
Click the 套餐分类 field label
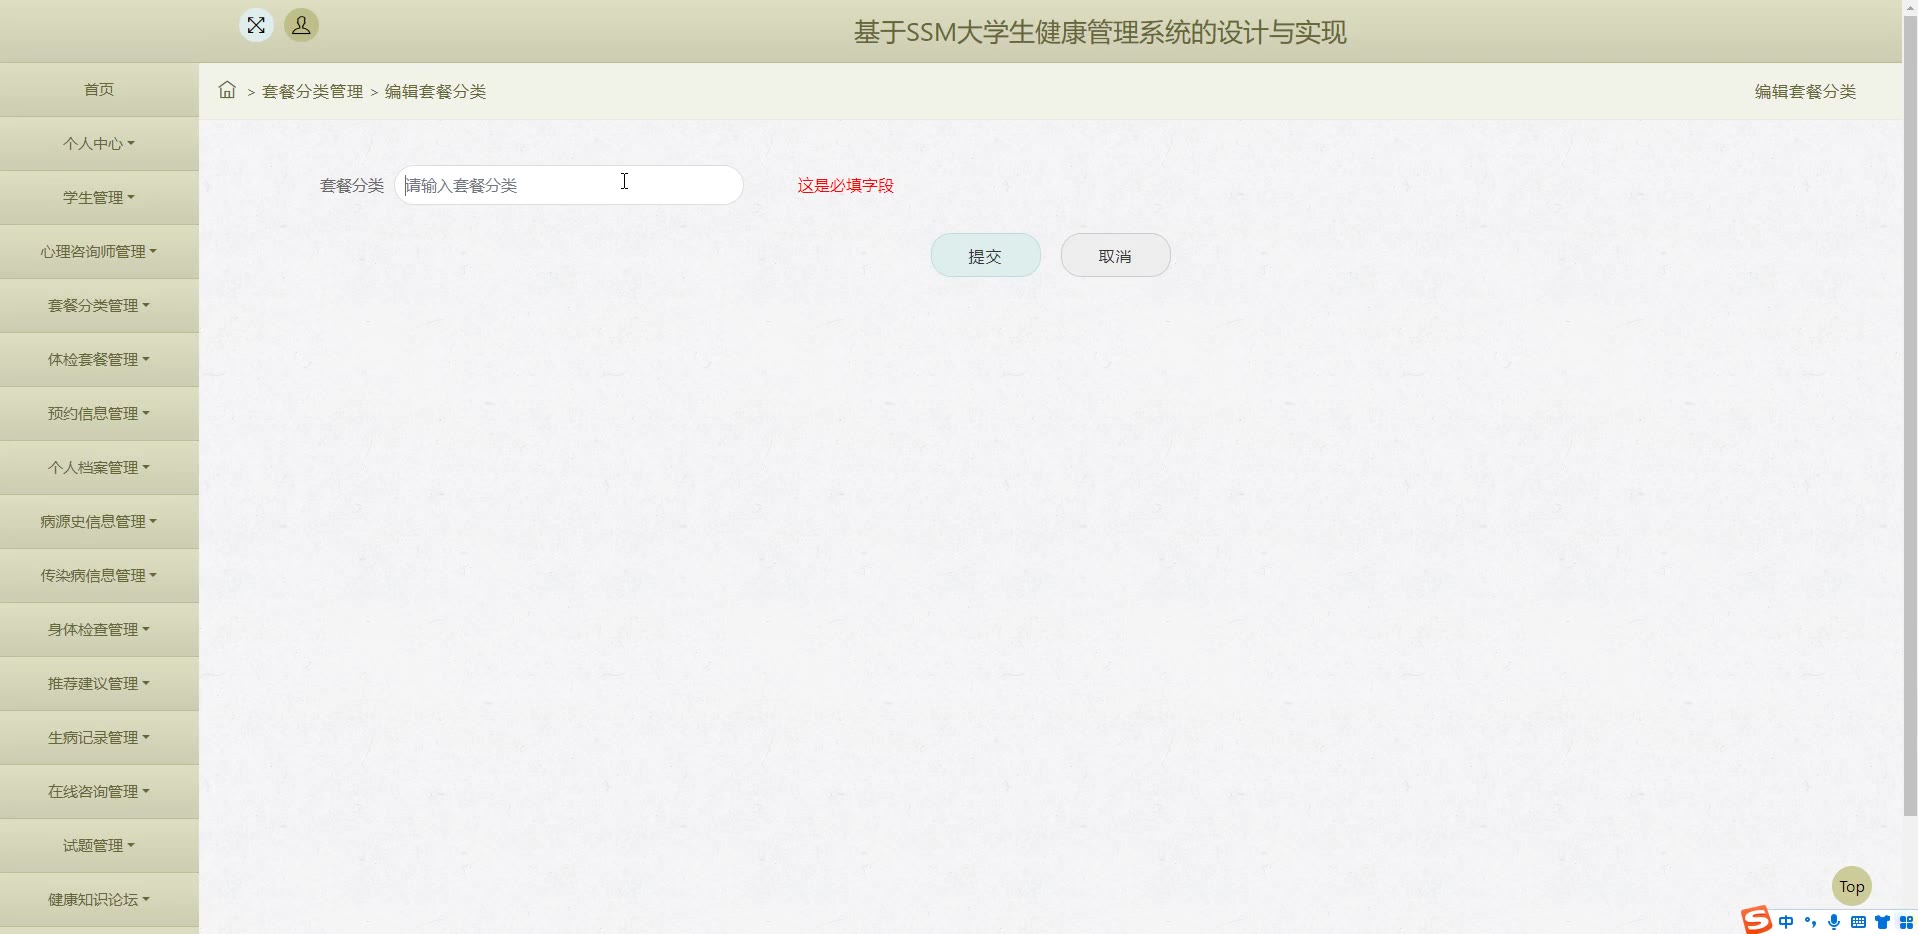(x=352, y=185)
